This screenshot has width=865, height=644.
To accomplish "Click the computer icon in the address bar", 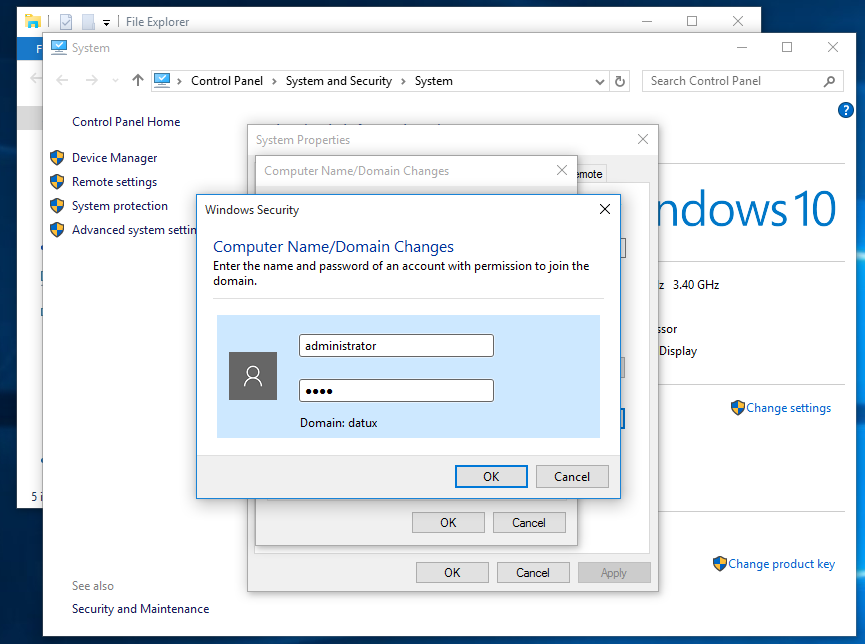I will pyautogui.click(x=162, y=81).
